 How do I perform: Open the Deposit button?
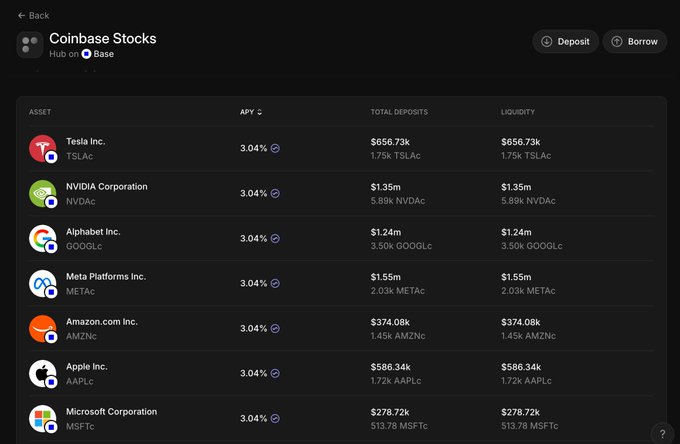coord(566,42)
